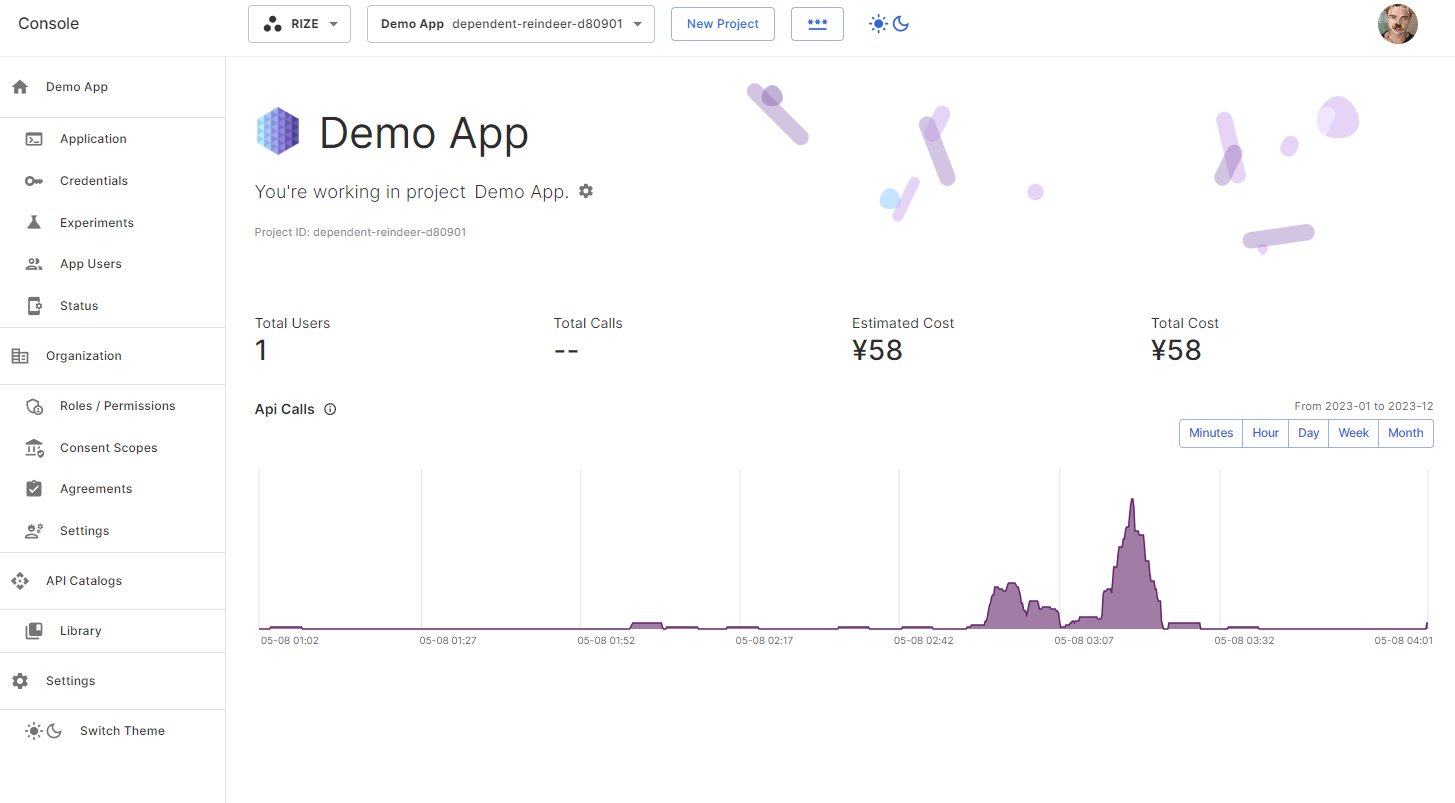Open the RIZE organization dropdown

[299, 24]
